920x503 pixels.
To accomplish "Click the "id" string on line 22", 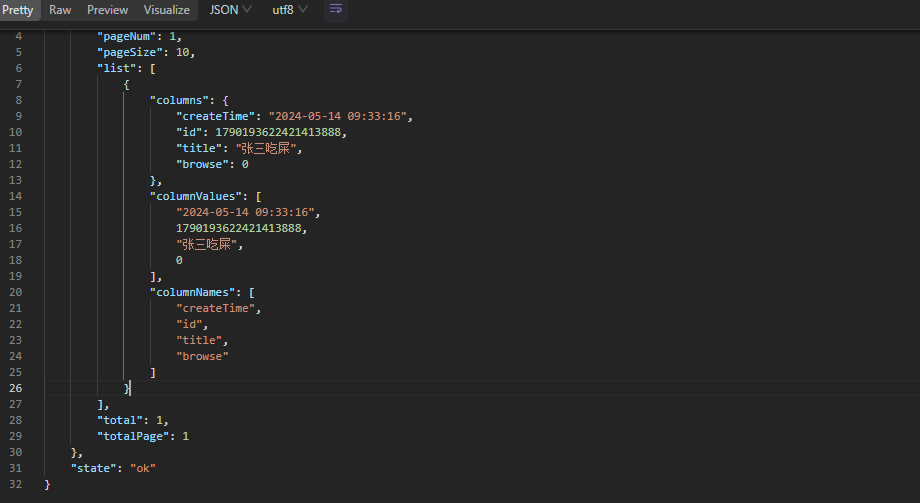I will tap(189, 324).
